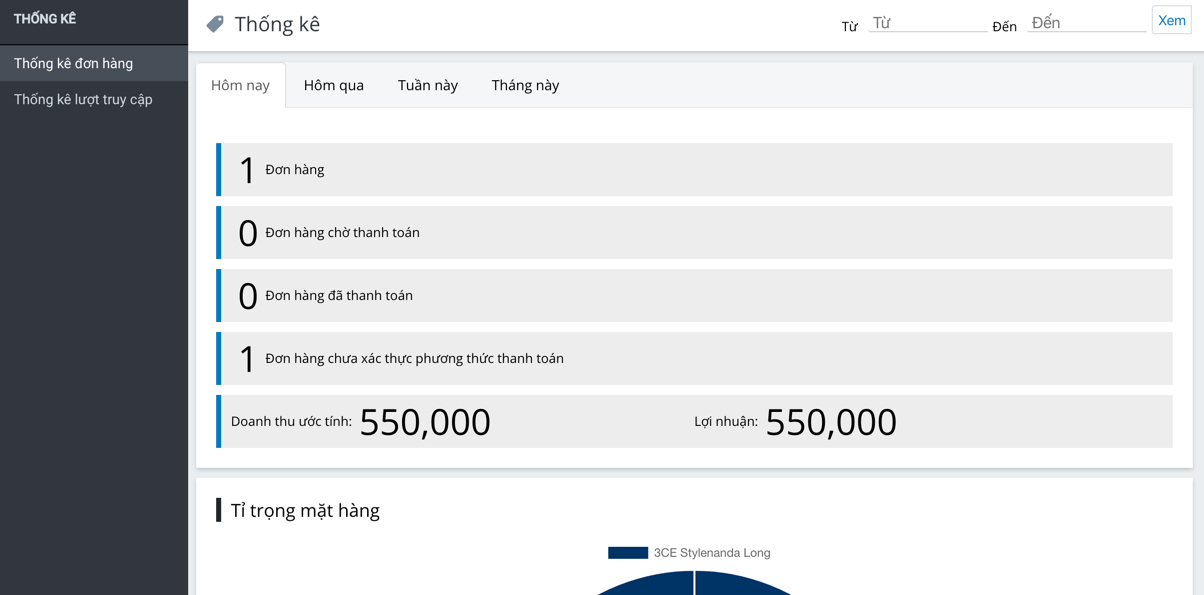Click the Đơn hàng chờ thanh toán row
The image size is (1204, 595).
694,232
